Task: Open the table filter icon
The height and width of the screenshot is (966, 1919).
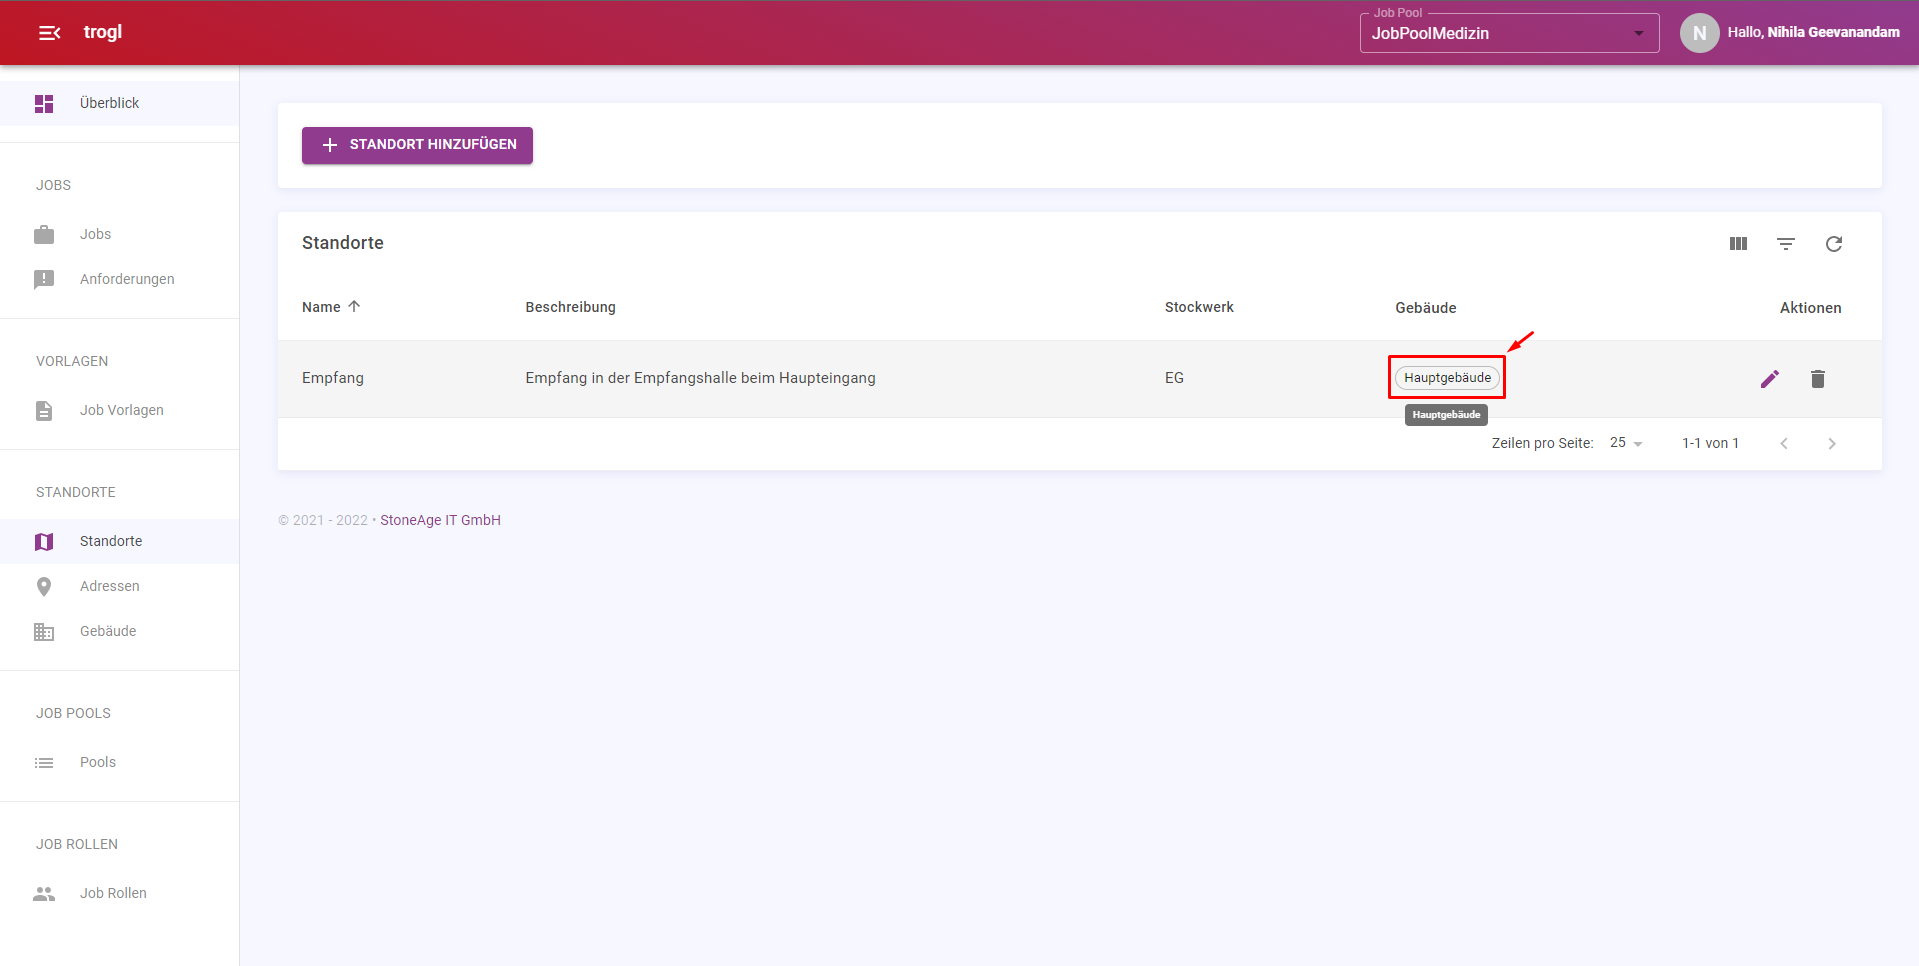Action: (1786, 244)
